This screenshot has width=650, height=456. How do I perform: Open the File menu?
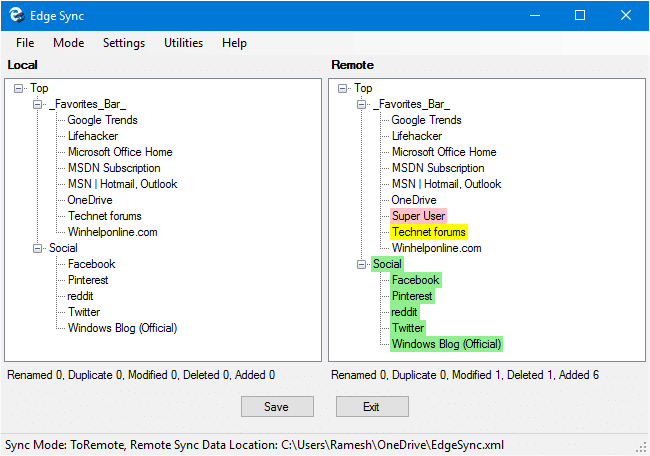(x=25, y=43)
